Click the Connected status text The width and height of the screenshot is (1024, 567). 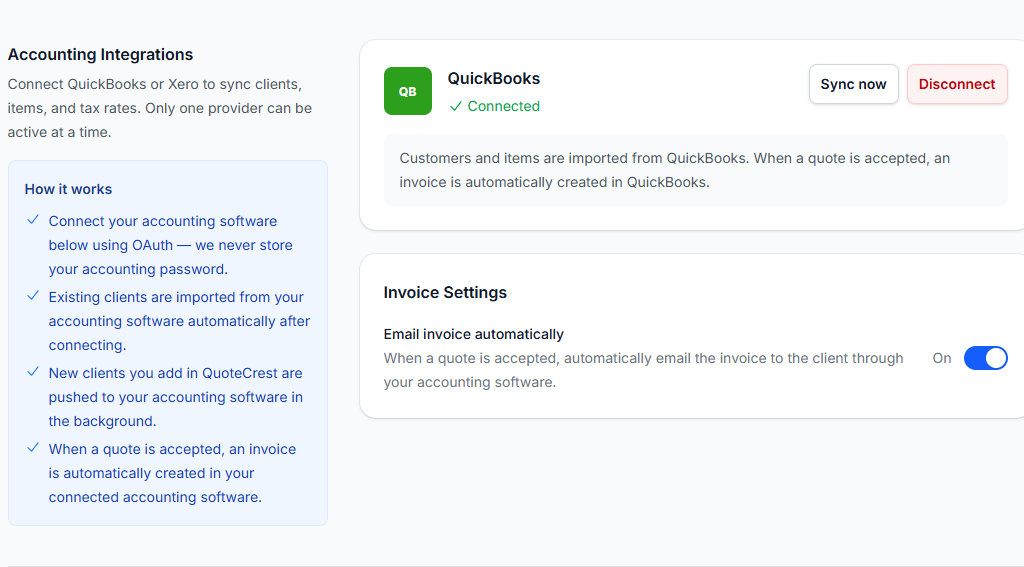coord(504,106)
